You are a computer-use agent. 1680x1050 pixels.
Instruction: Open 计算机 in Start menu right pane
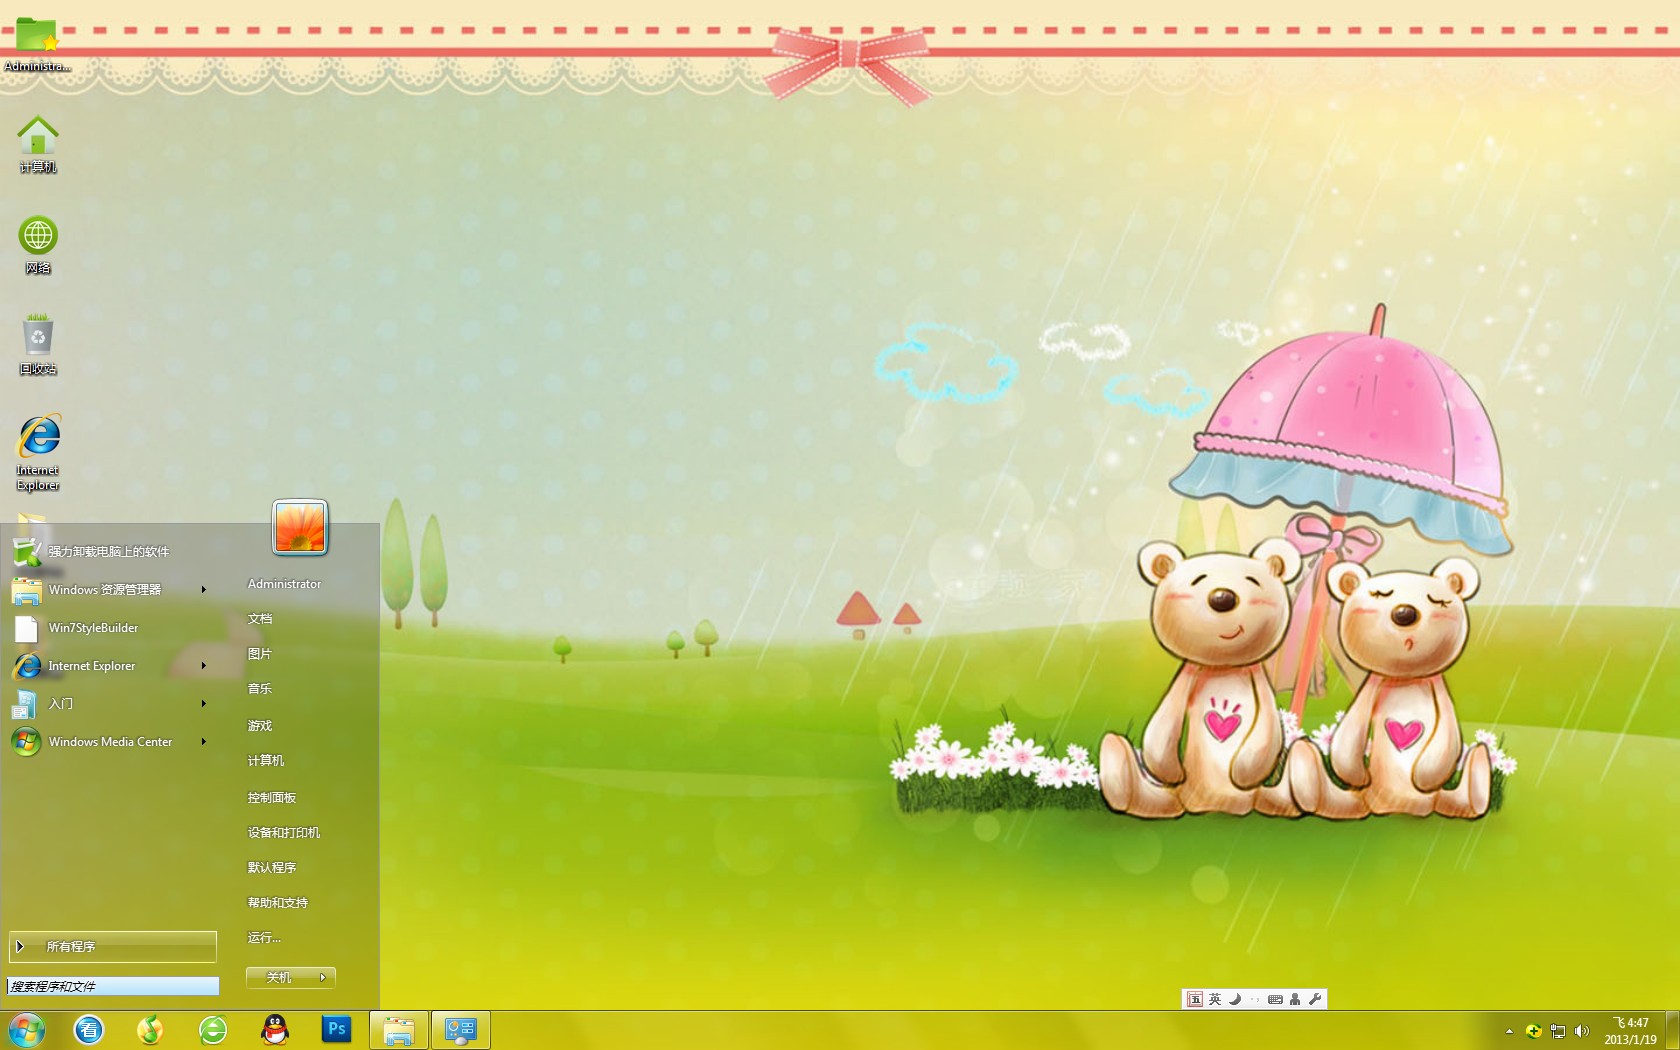(266, 761)
